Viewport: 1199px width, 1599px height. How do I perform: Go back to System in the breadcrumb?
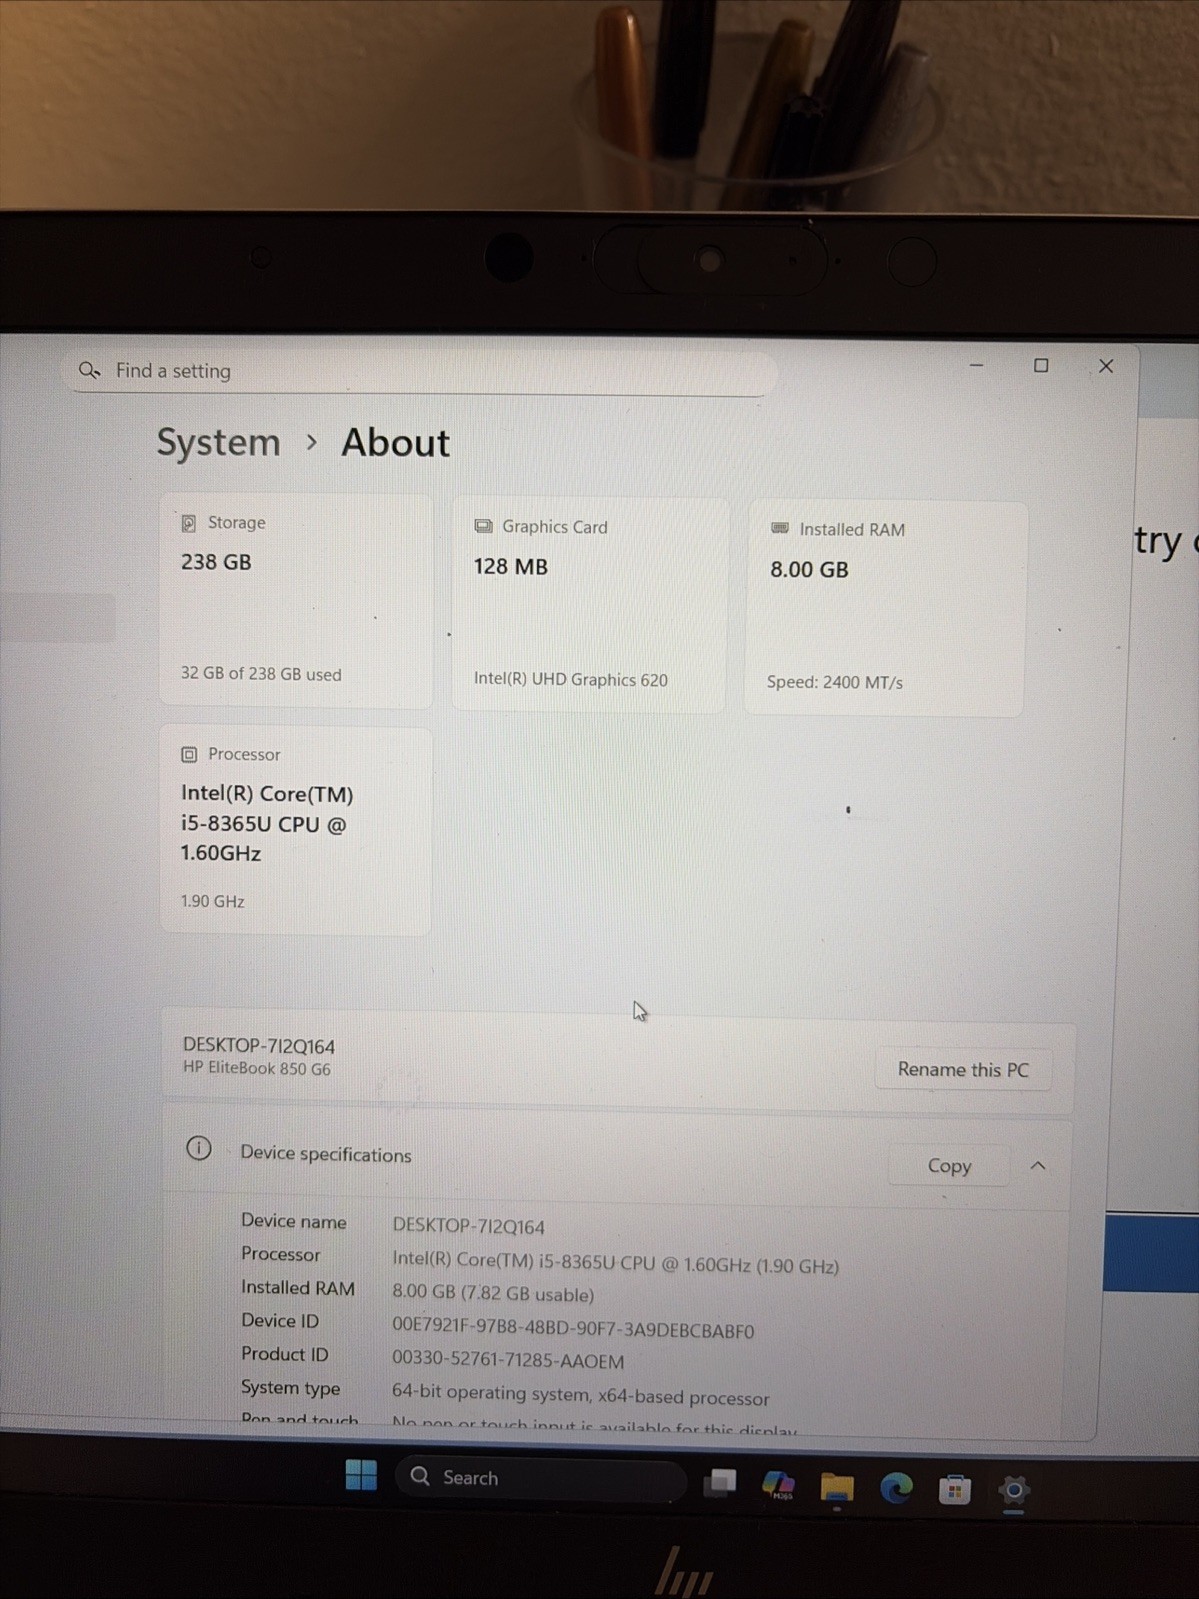tap(218, 442)
